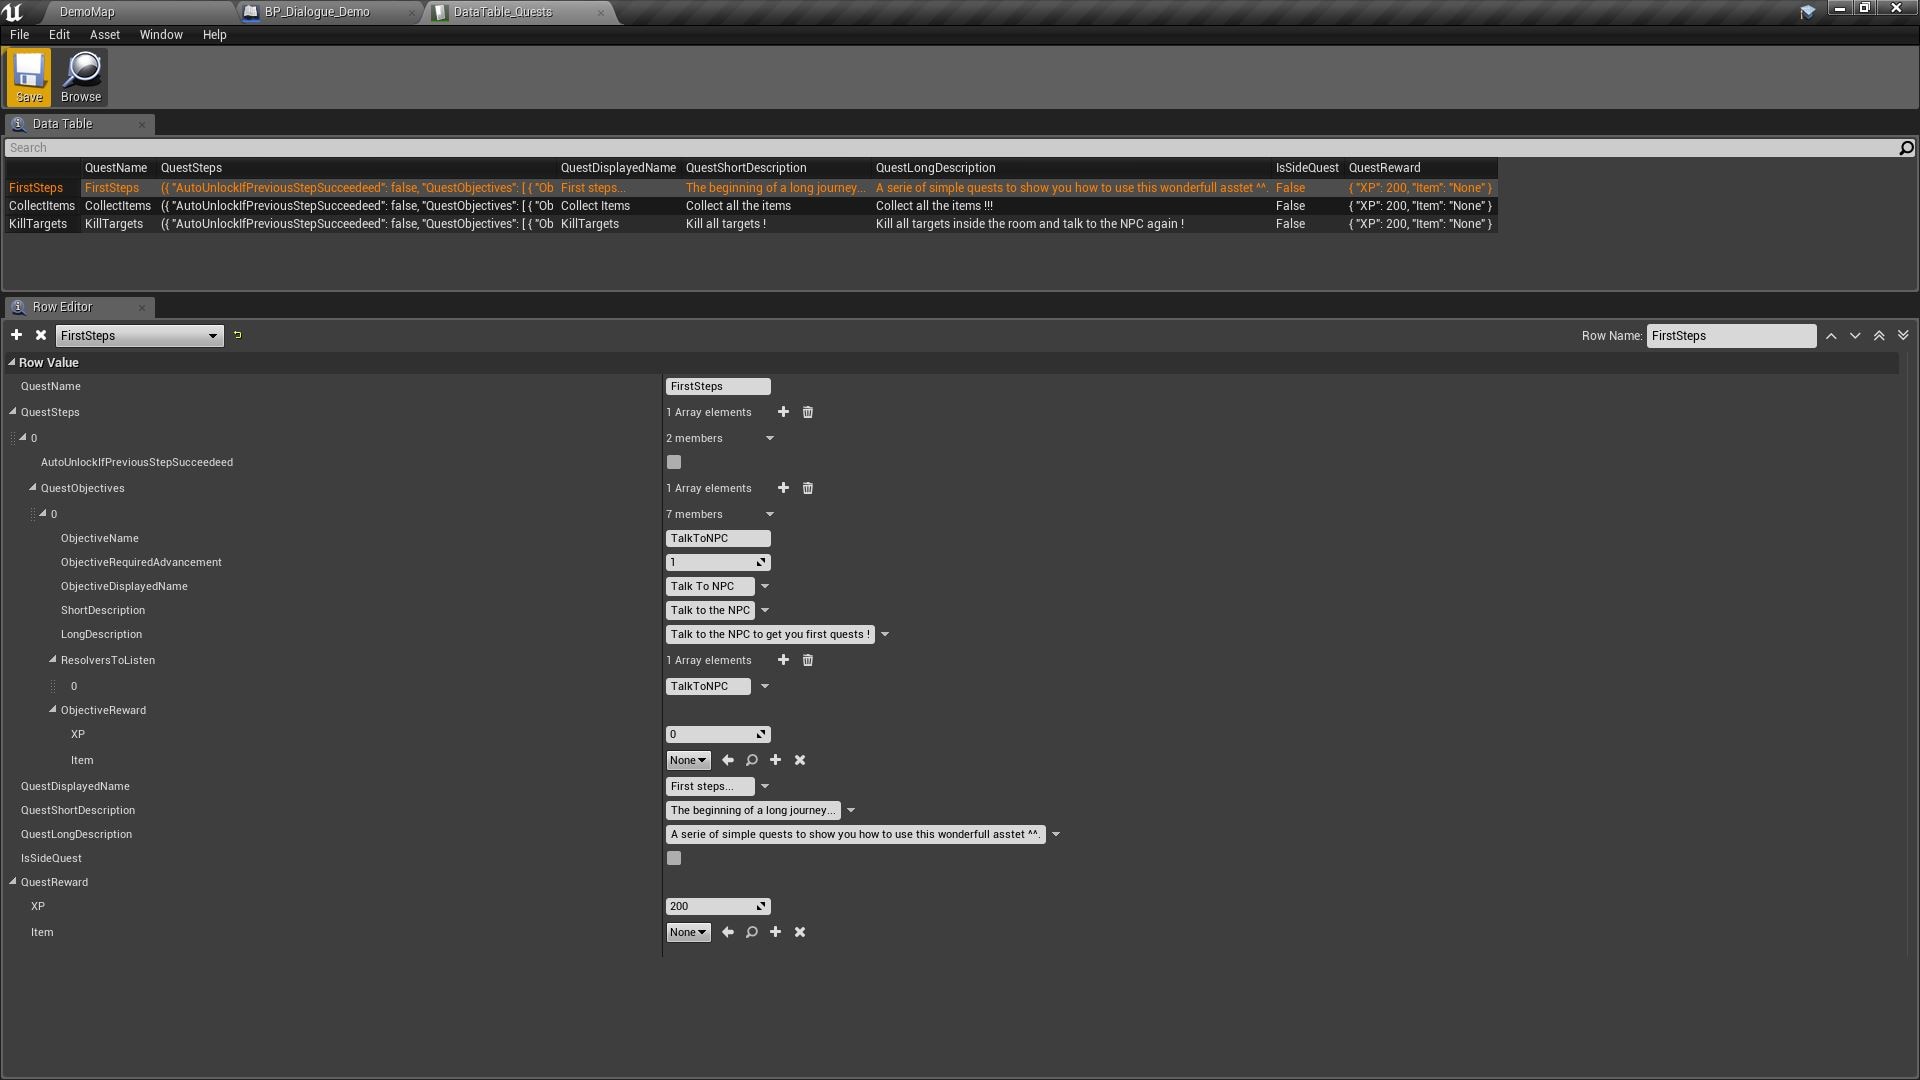
Task: Open the None dropdown for QuestReward Item
Action: [x=687, y=931]
